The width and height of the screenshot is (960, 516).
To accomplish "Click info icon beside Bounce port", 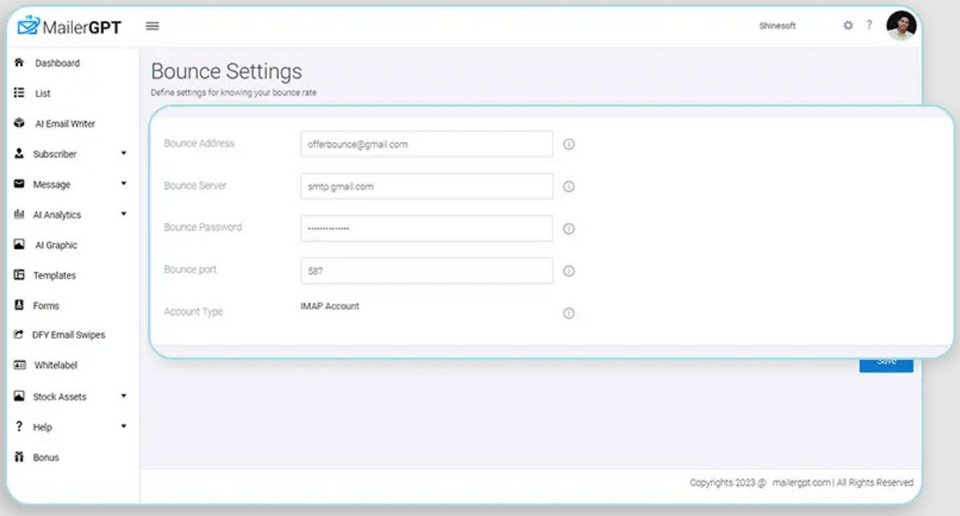I will pos(569,271).
